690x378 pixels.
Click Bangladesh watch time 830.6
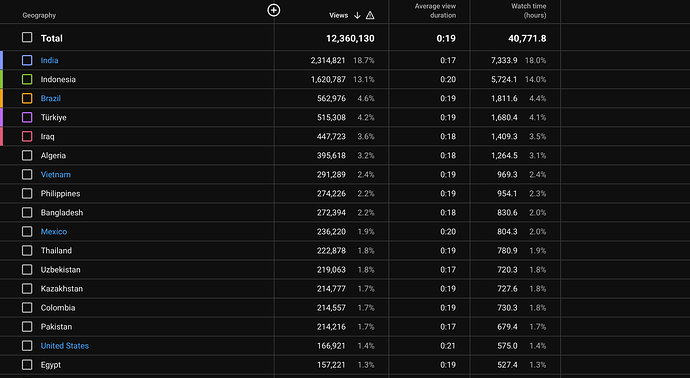coord(507,213)
